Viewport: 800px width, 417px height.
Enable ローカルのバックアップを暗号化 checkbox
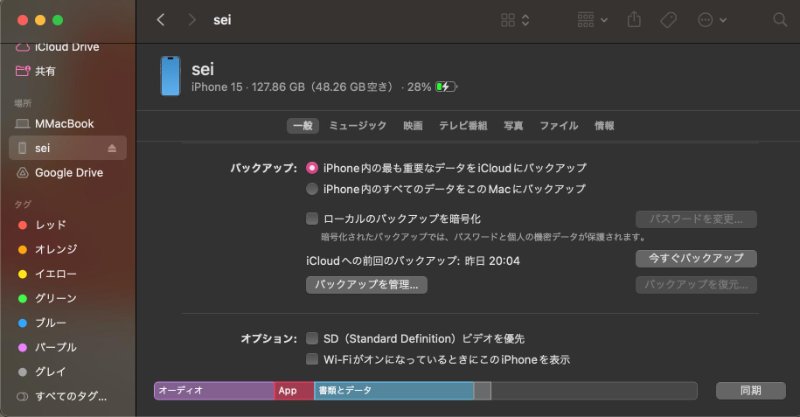(x=312, y=218)
